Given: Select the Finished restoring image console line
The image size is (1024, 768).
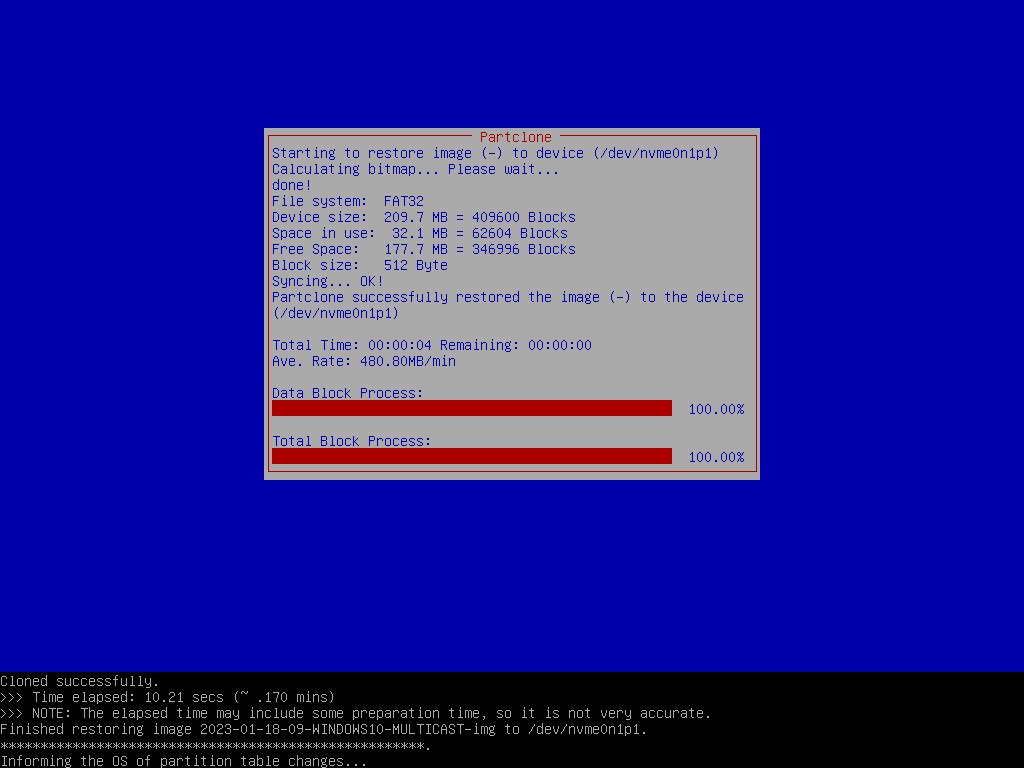Looking at the screenshot, I should pyautogui.click(x=324, y=729).
